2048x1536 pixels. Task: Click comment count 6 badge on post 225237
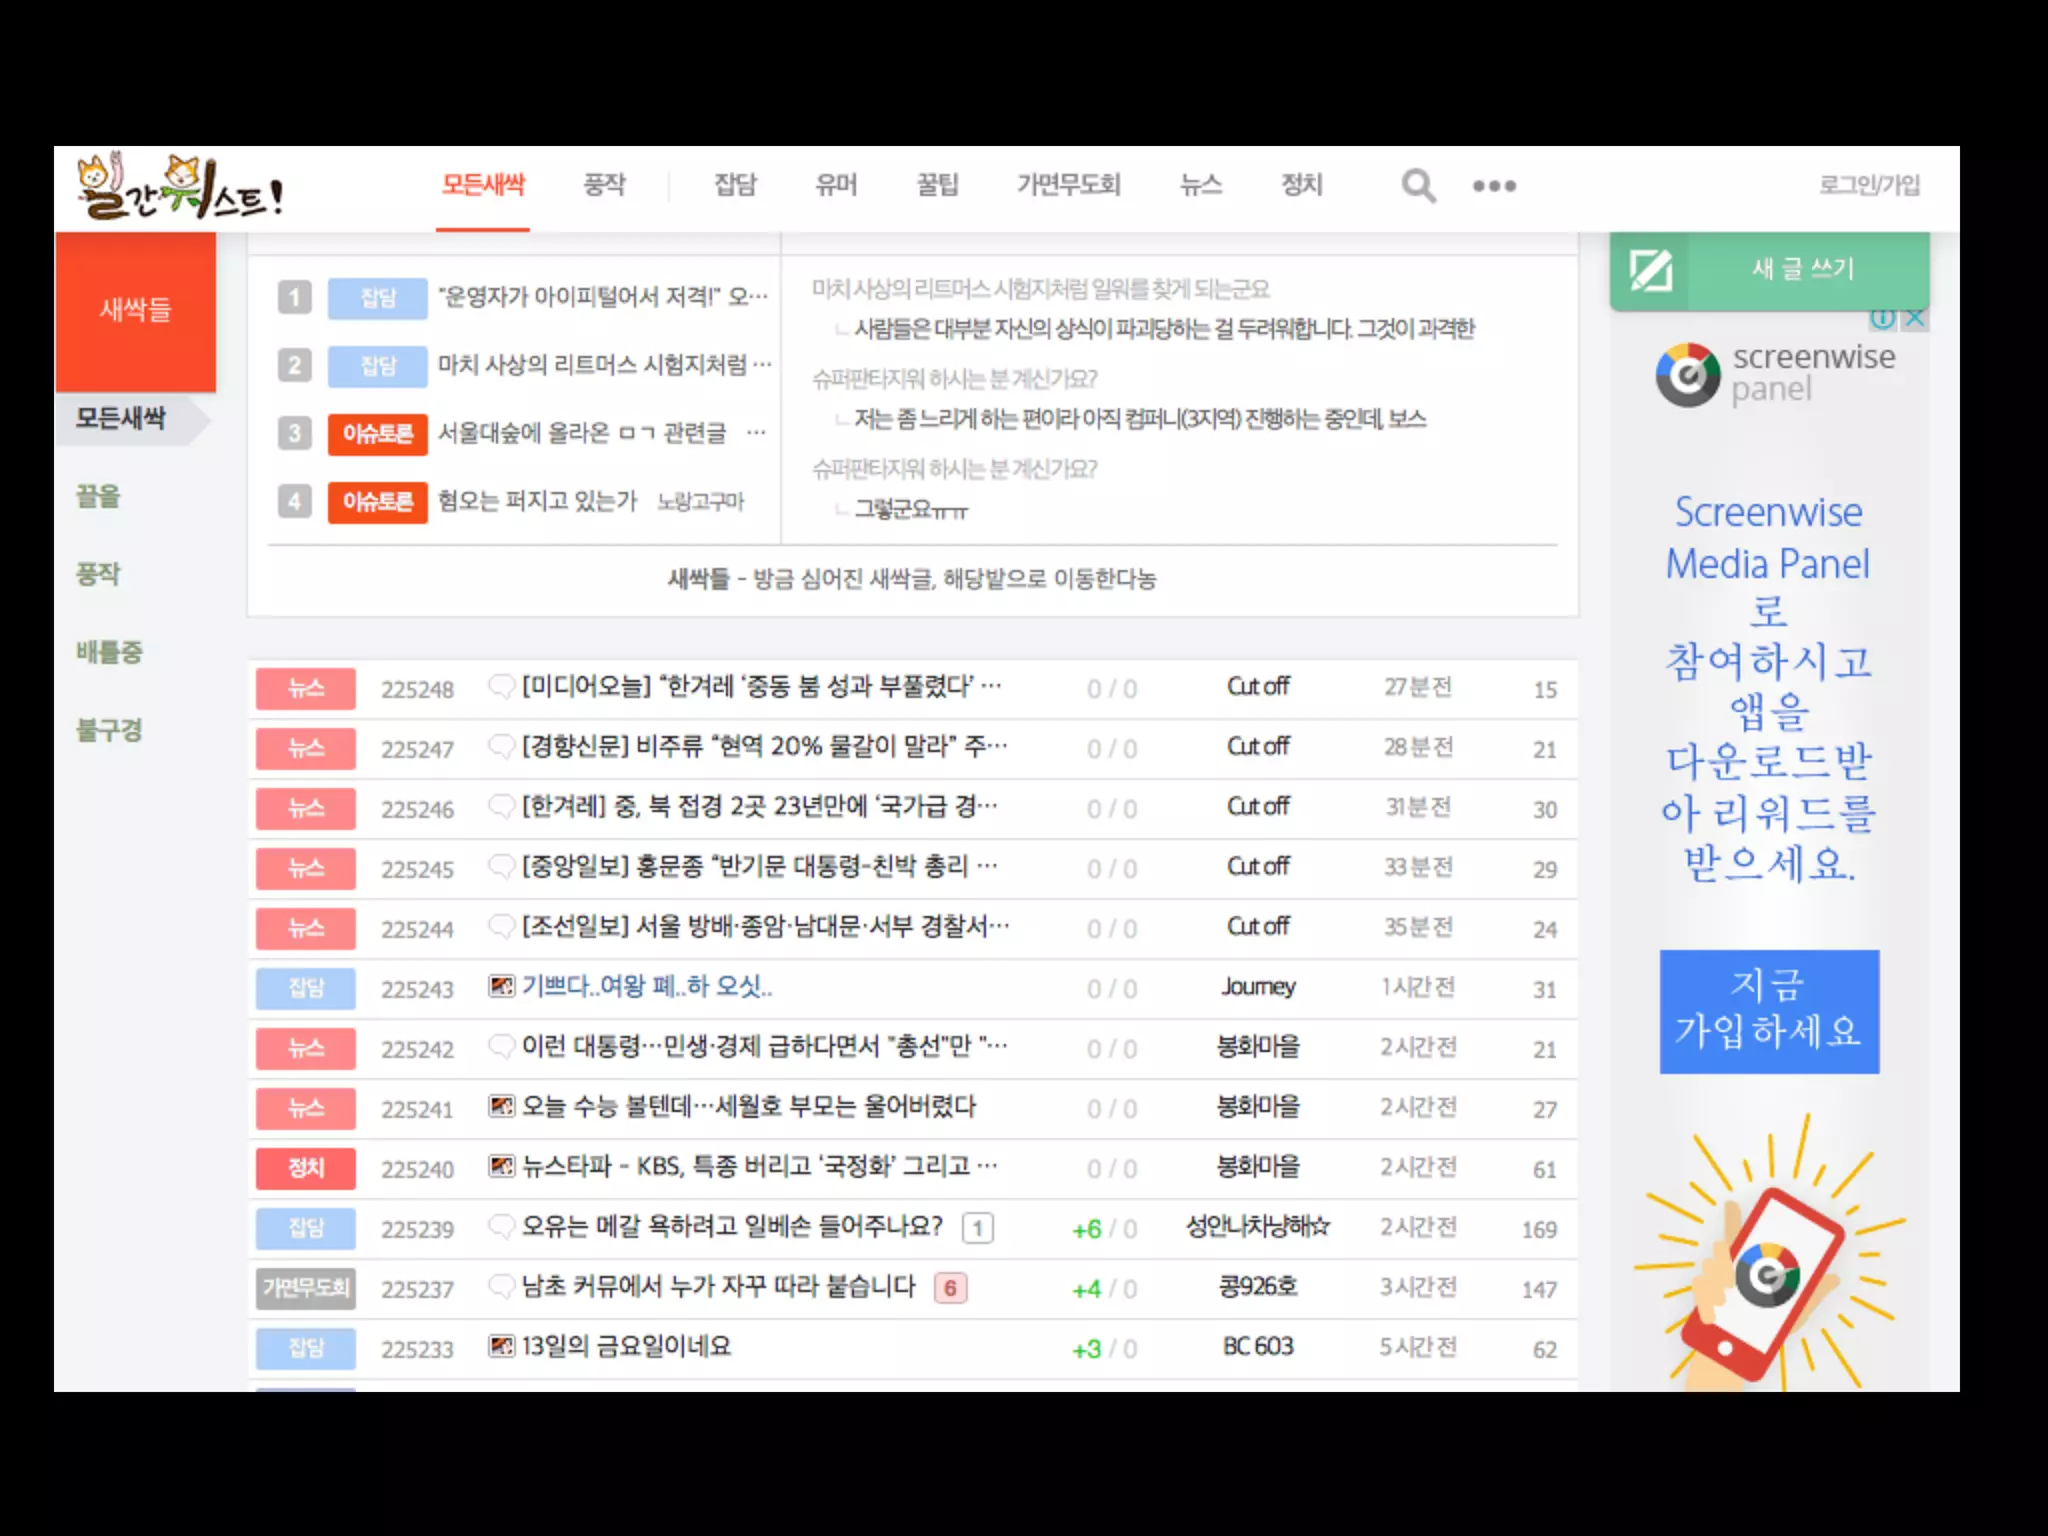(950, 1288)
